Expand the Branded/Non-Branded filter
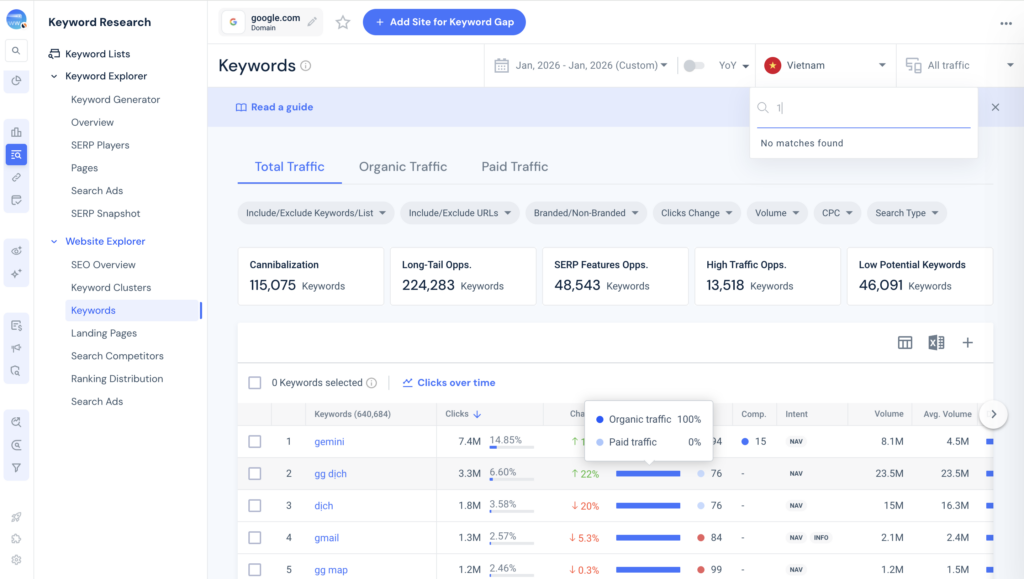This screenshot has height=579, width=1024. [586, 213]
